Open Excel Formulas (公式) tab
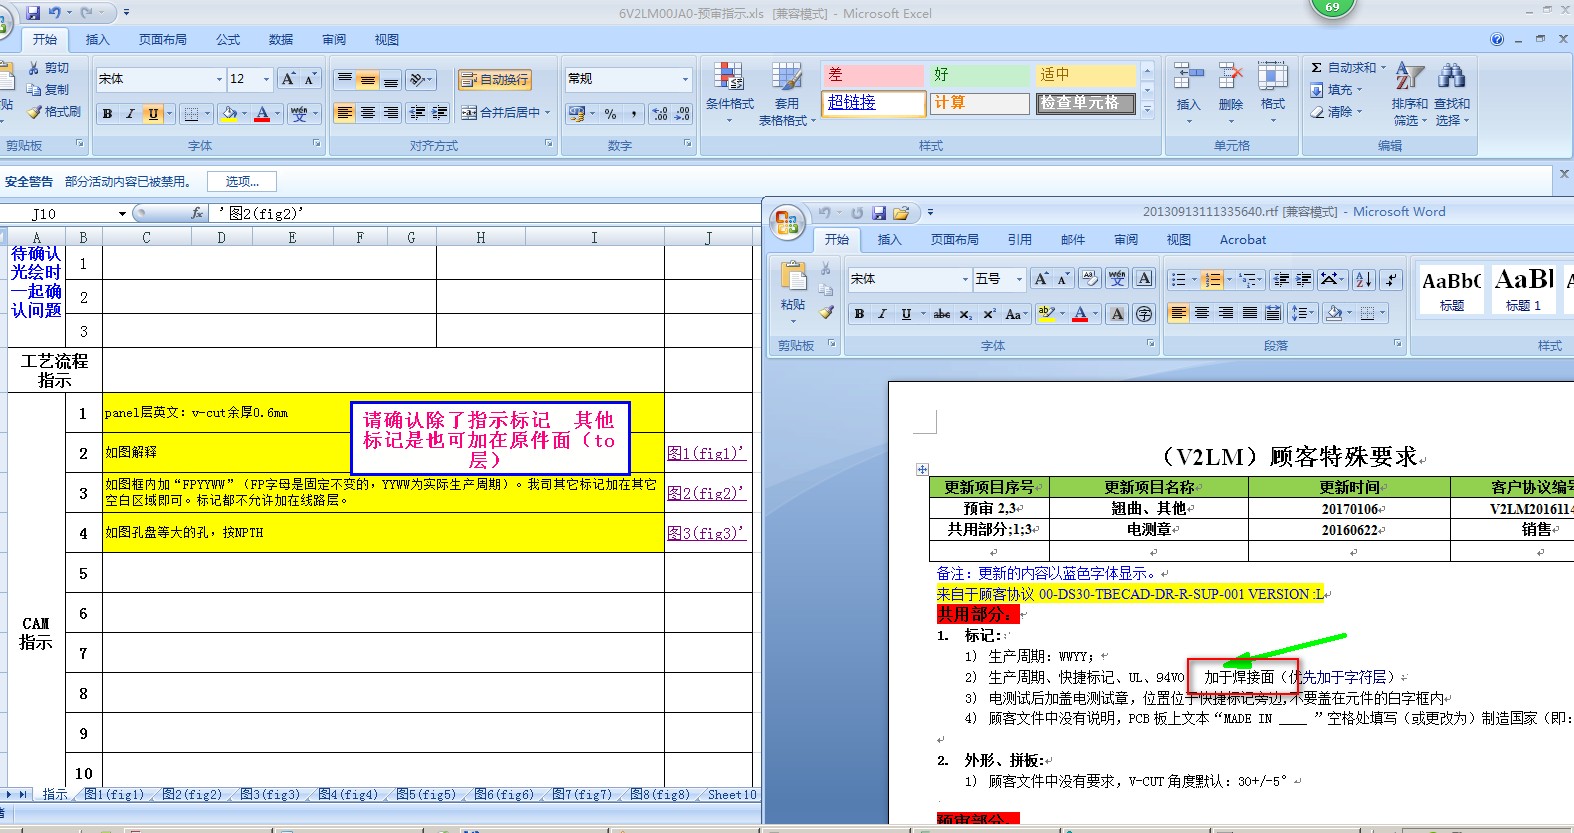The height and width of the screenshot is (833, 1574). click(228, 40)
